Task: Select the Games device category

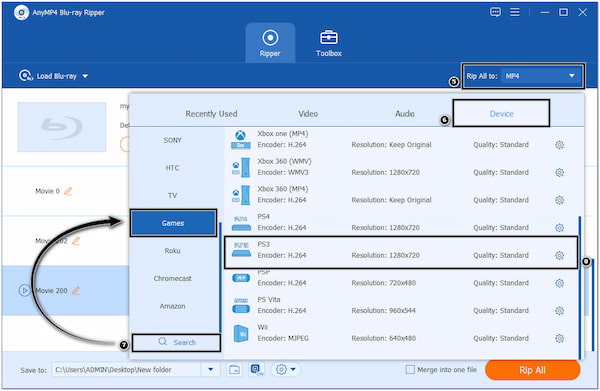Action: (x=173, y=223)
